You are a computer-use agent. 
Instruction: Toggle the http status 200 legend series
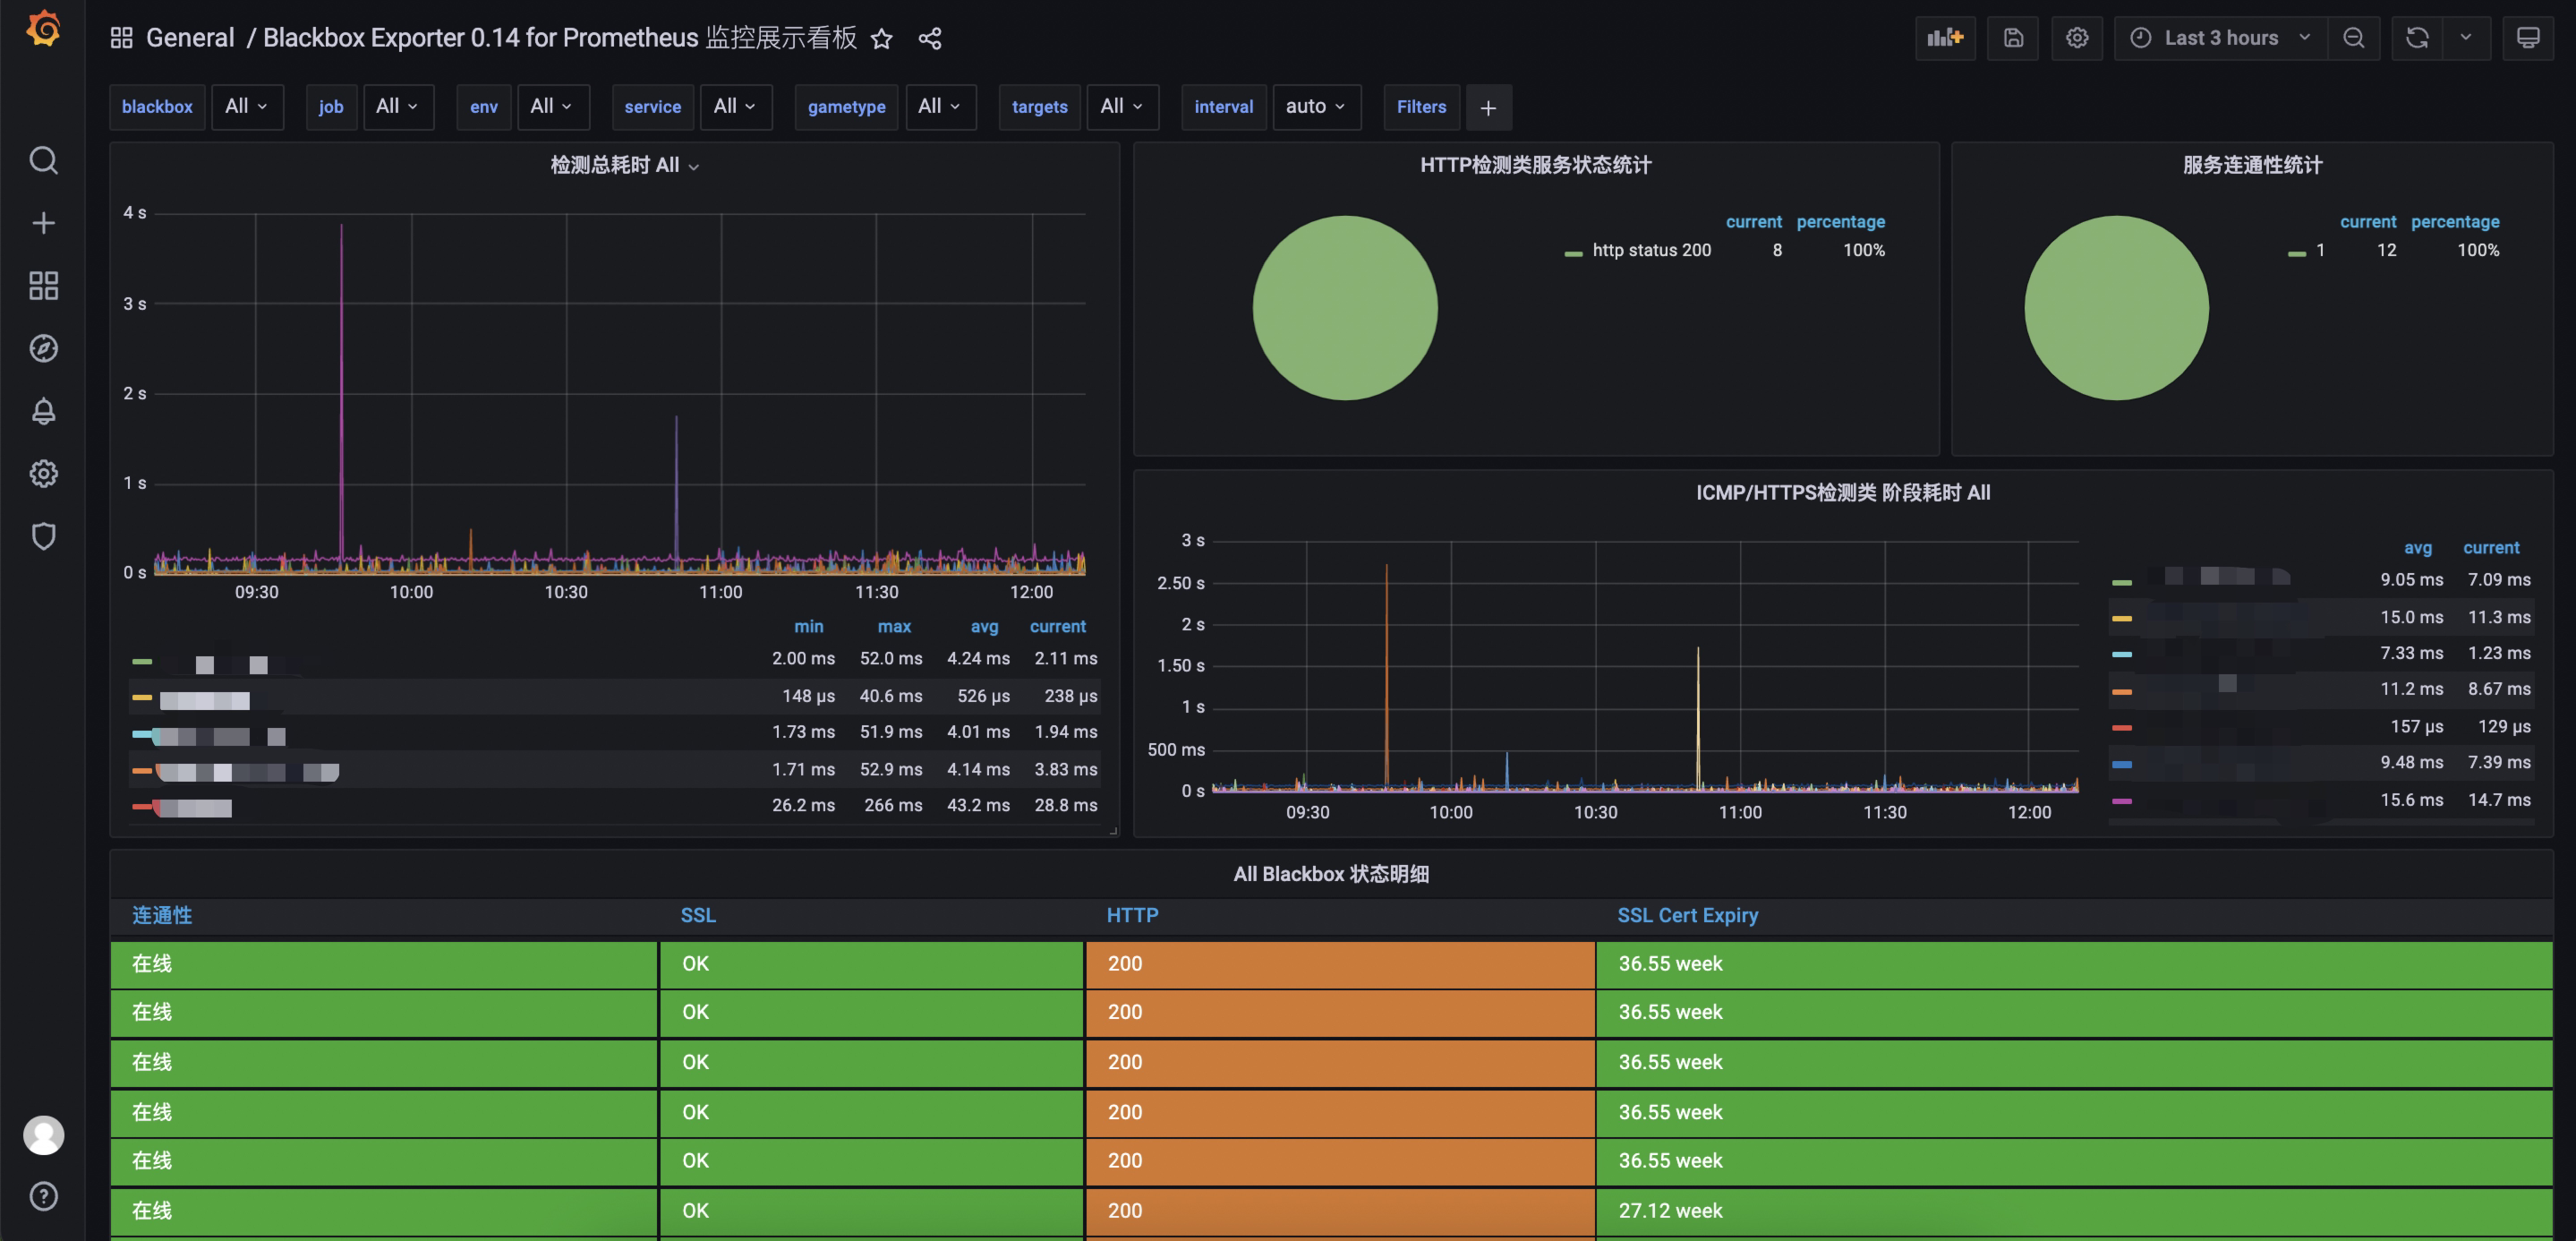pyautogui.click(x=1651, y=250)
